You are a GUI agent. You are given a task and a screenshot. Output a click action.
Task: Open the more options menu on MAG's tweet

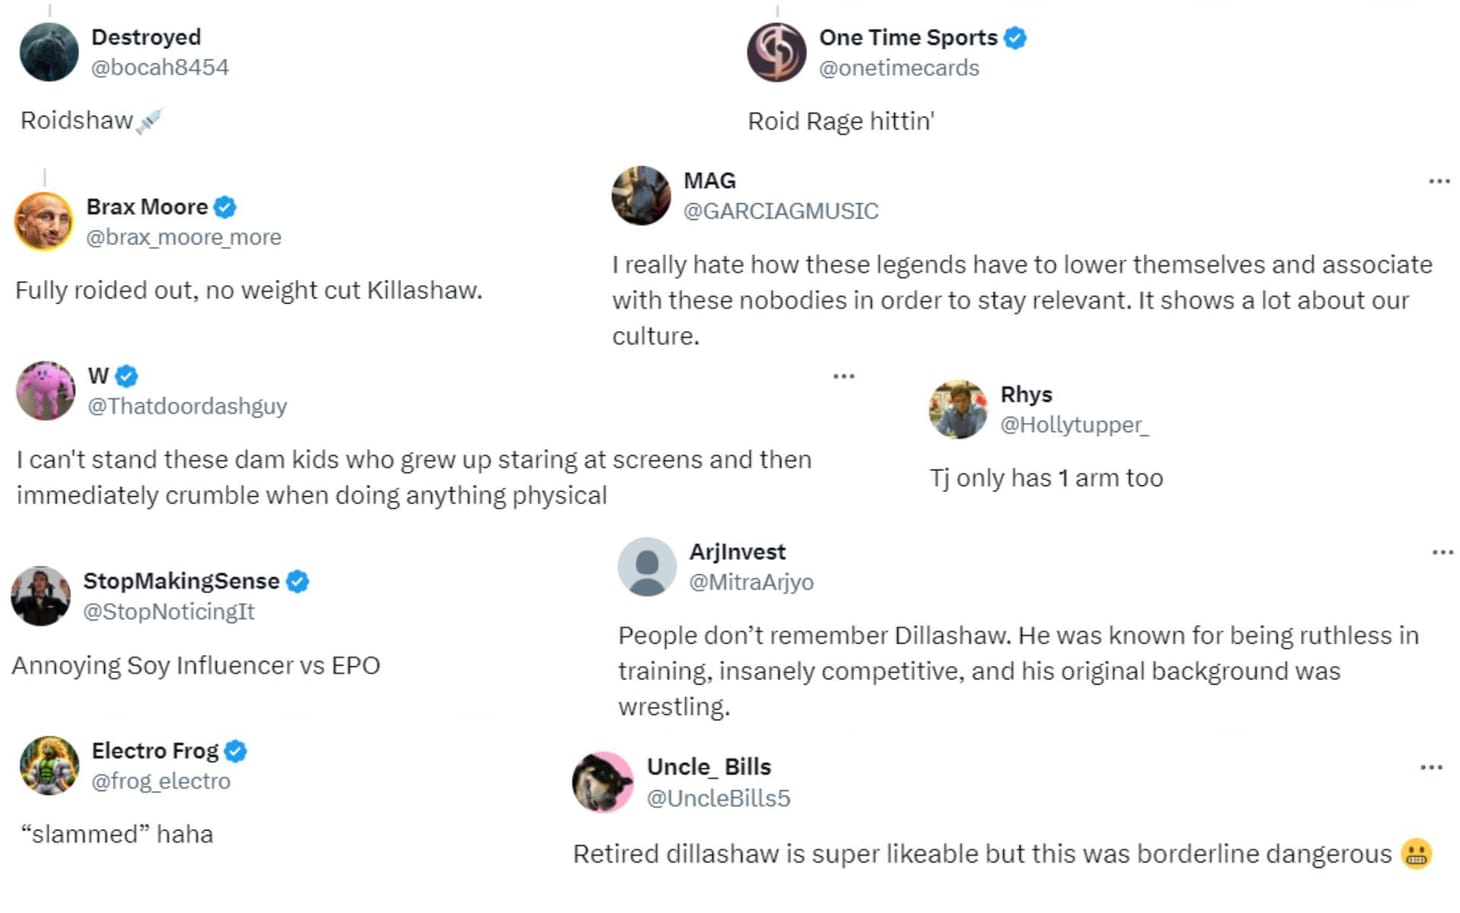tap(1441, 180)
